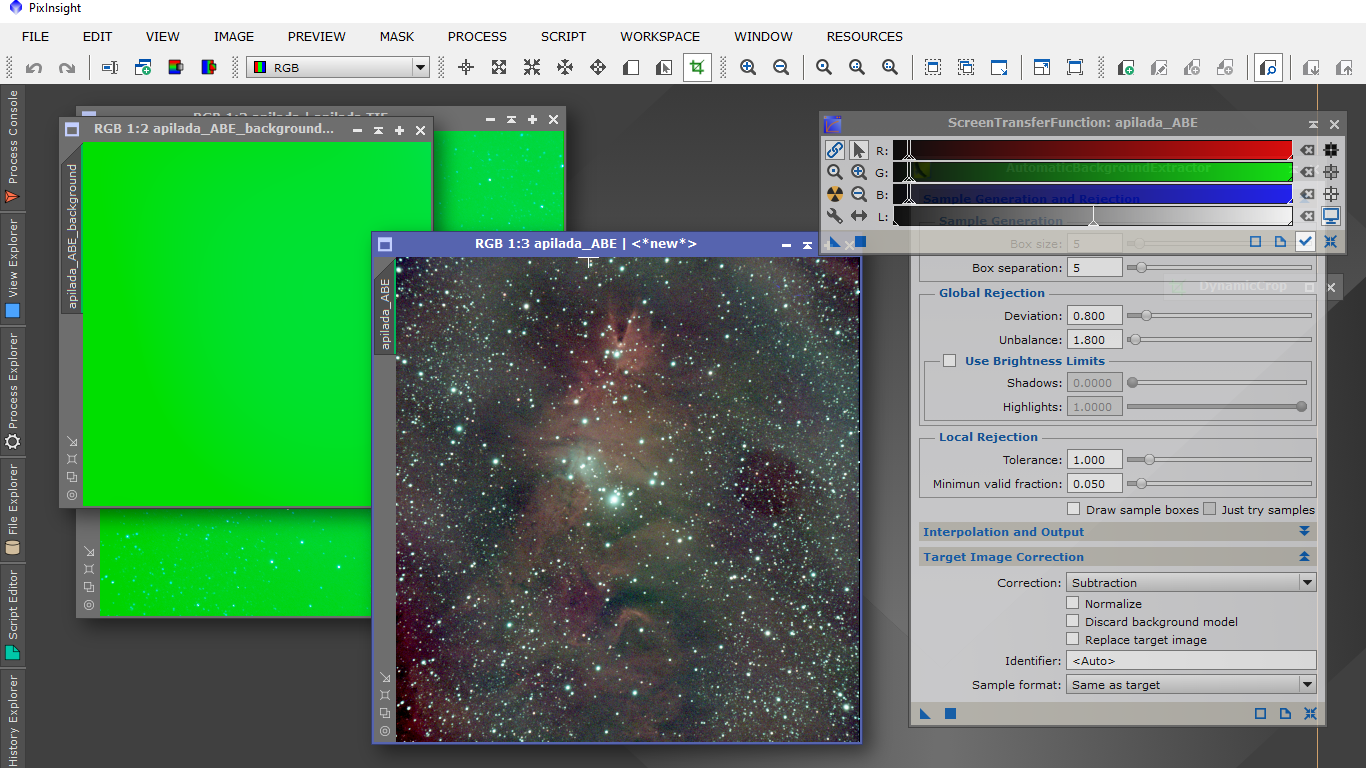Open the IMAGE menu
This screenshot has width=1366, height=768.
click(x=234, y=36)
